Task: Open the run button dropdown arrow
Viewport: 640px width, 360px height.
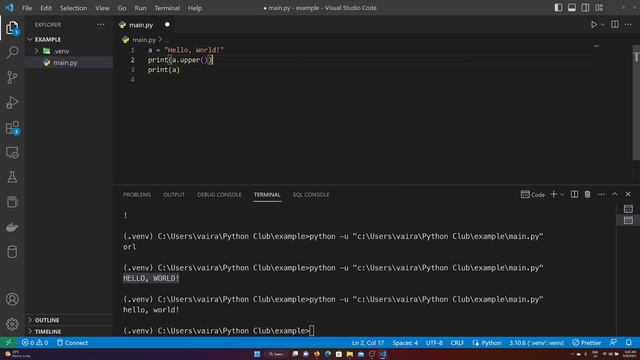Action: coord(603,24)
